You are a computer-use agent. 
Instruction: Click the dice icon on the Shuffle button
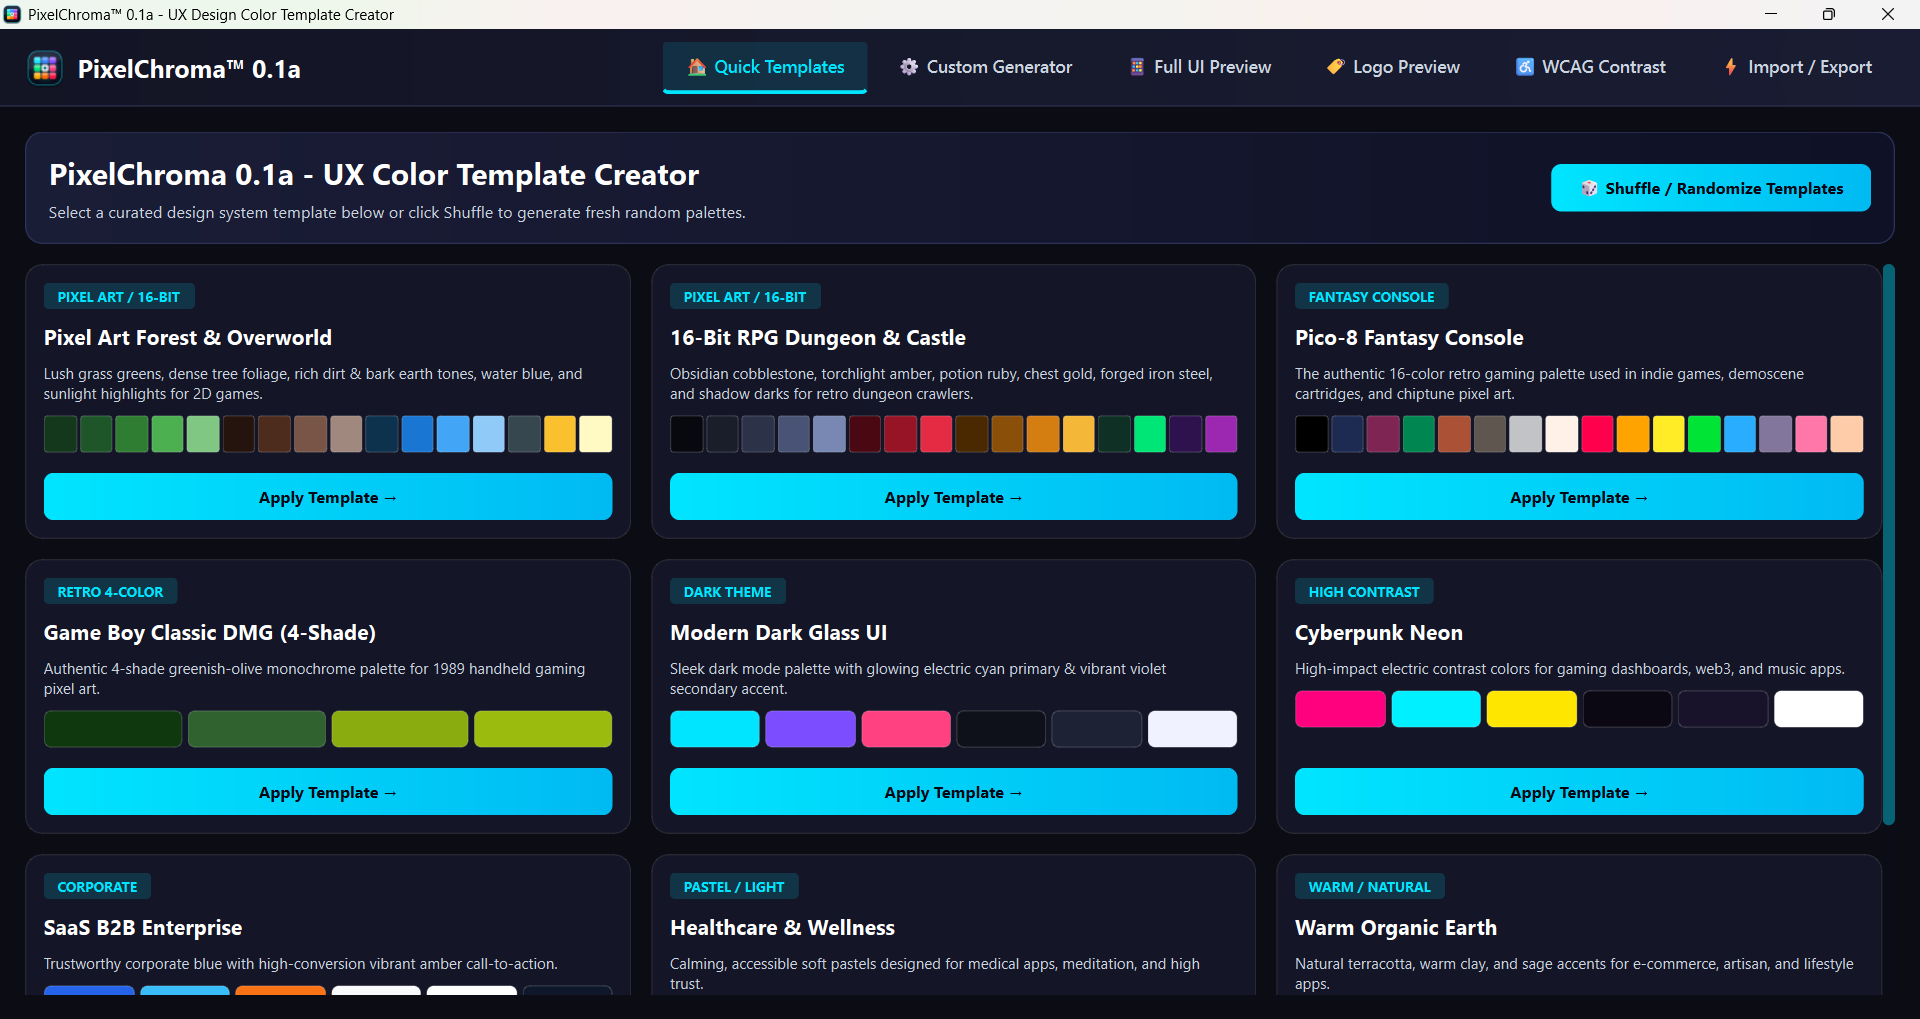(x=1589, y=188)
